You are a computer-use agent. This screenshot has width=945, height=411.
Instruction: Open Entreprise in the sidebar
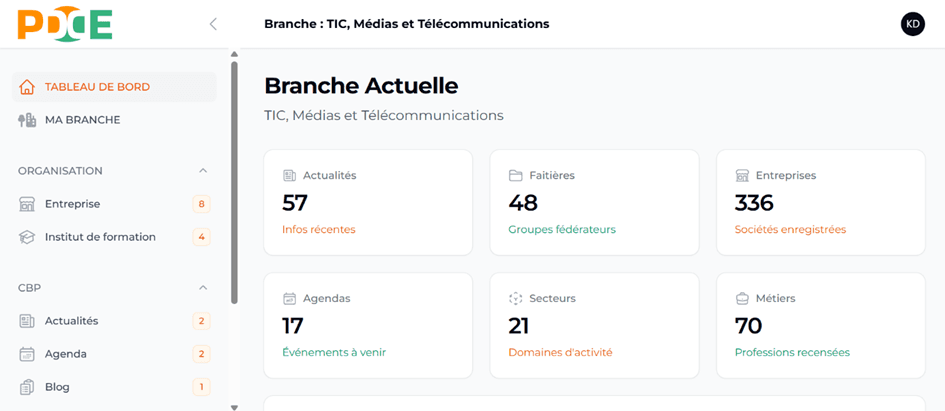(72, 204)
